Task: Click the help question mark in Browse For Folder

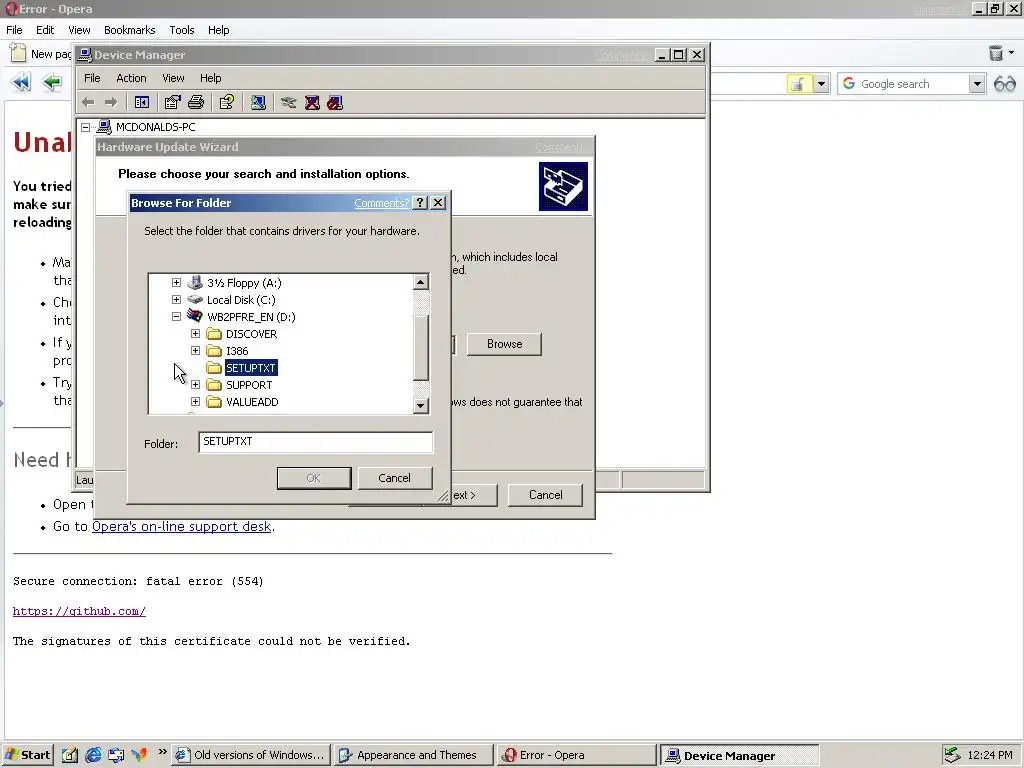Action: point(421,203)
